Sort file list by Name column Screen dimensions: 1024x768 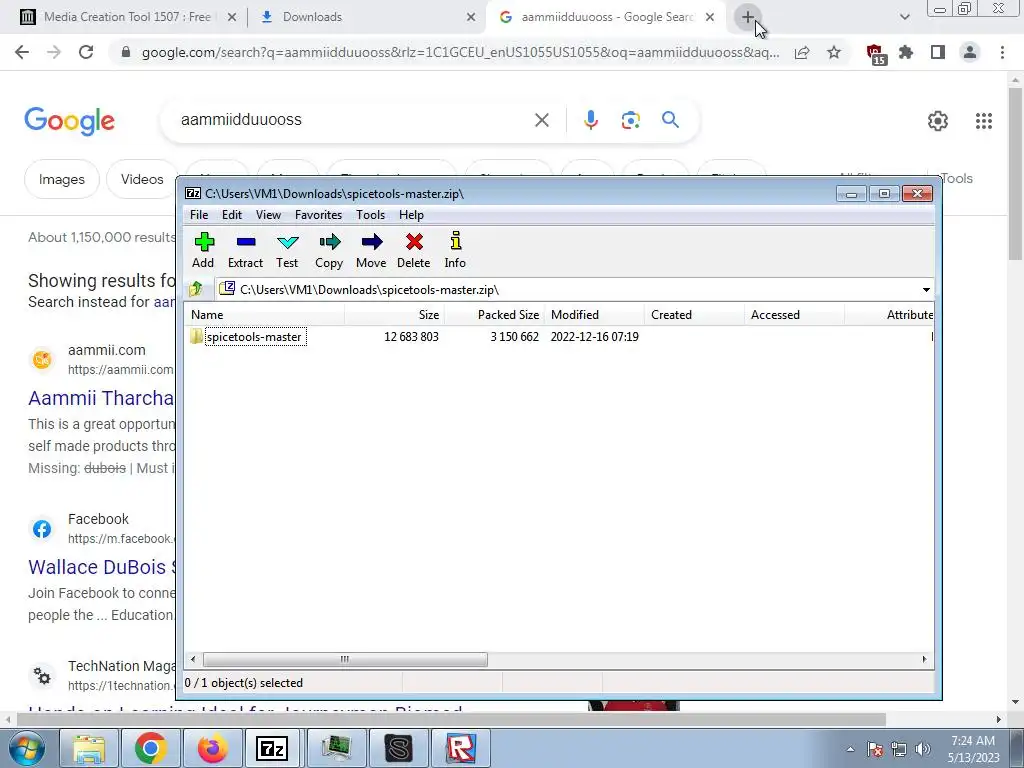(x=264, y=315)
